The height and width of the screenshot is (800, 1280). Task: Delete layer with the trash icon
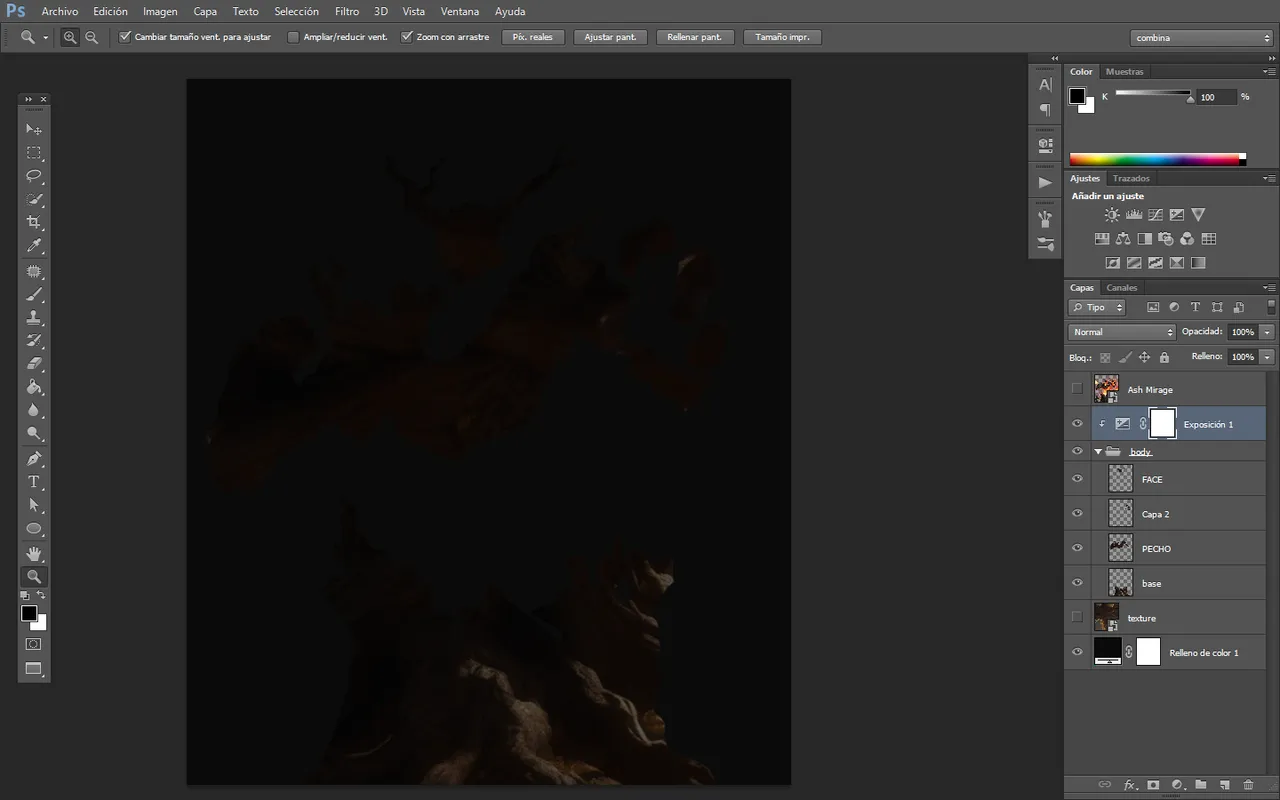[x=1248, y=785]
